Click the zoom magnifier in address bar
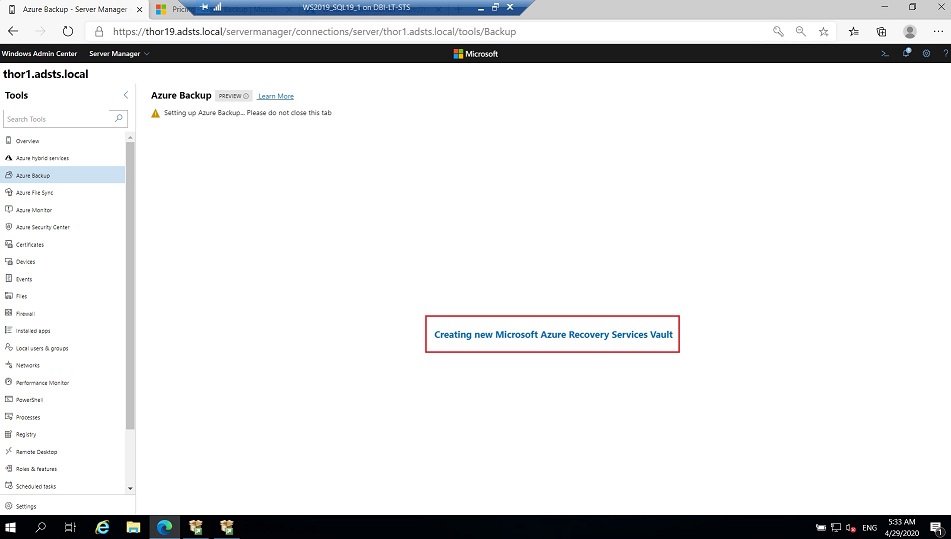The image size is (951, 539). tap(801, 32)
